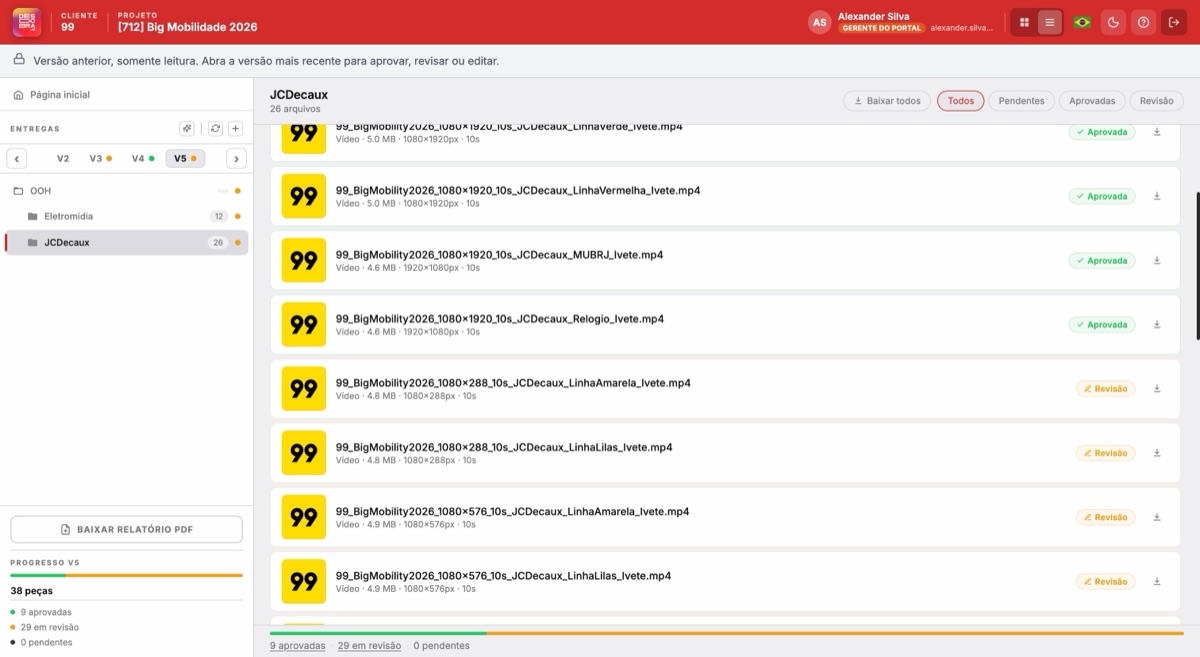1200x657 pixels.
Task: Filter by Todos
Action: point(961,101)
